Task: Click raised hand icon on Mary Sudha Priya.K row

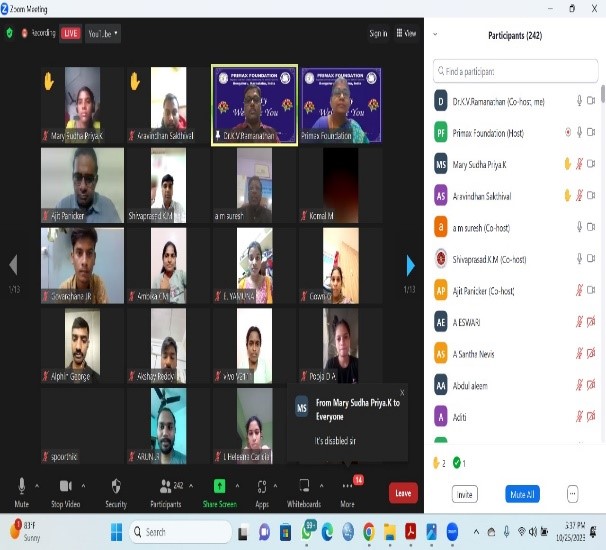Action: [567, 164]
